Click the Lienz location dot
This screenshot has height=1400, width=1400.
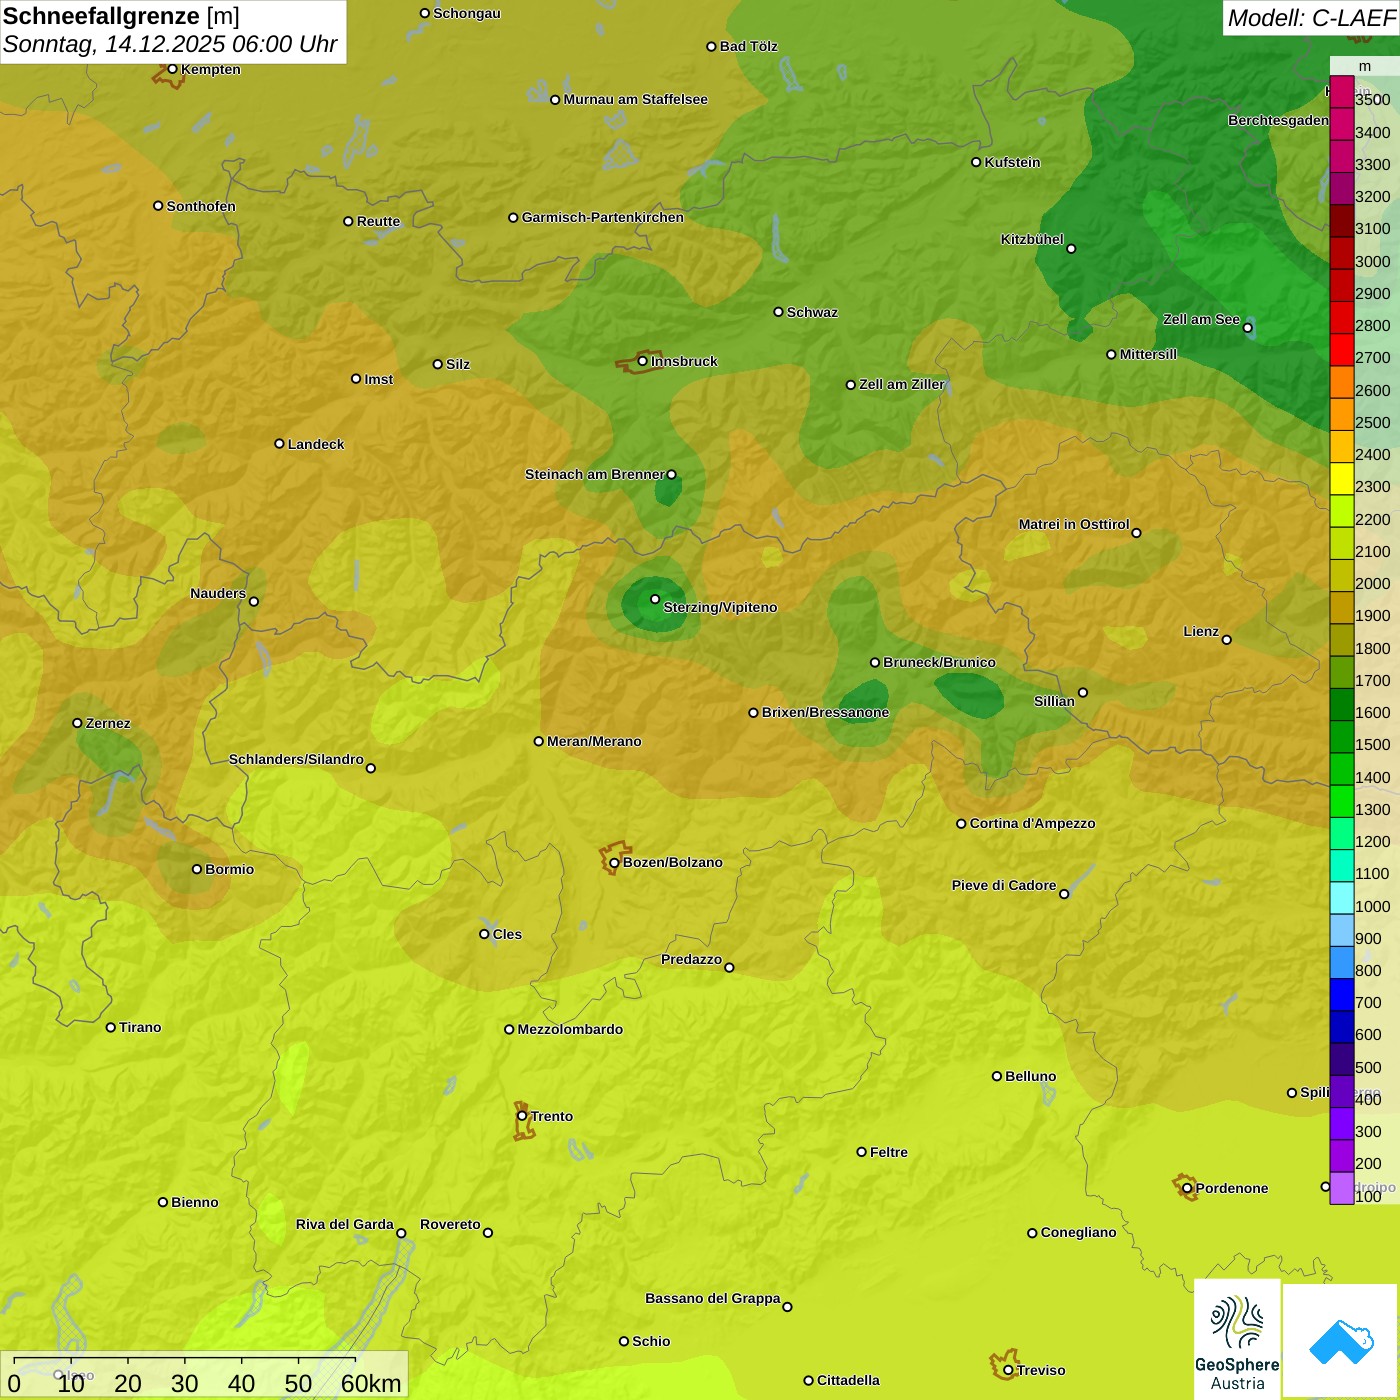click(1227, 639)
